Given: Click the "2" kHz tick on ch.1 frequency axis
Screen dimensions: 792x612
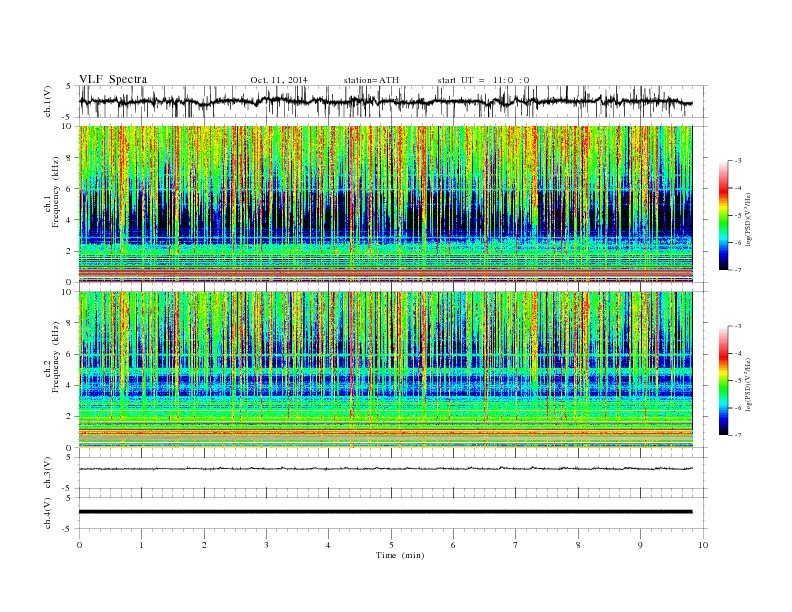Looking at the screenshot, I should 69,251.
